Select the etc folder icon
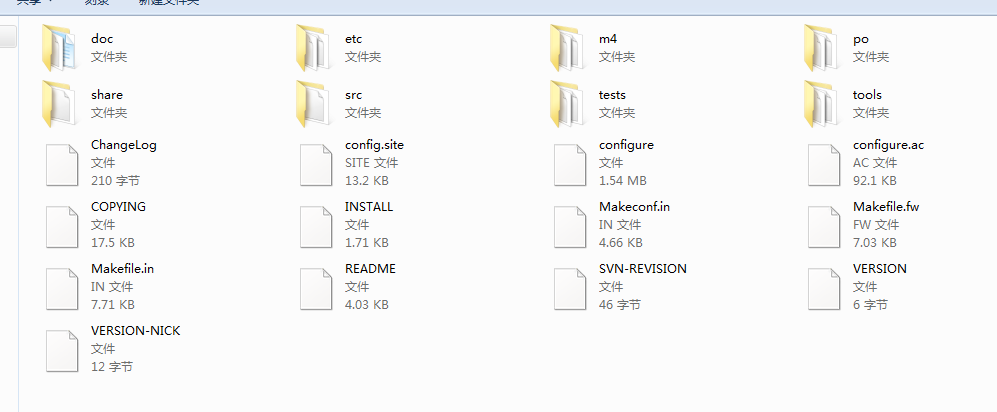The height and width of the screenshot is (412, 997). point(314,48)
